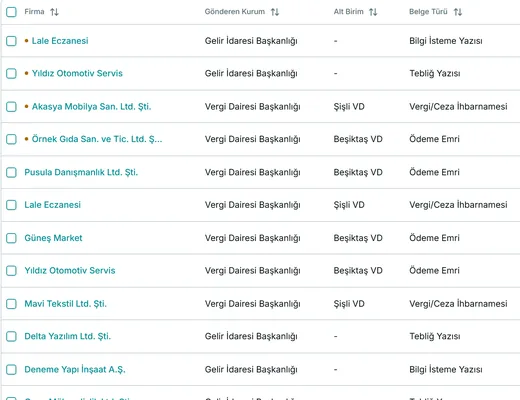Click the Alt Birim column header label
Screen dimensions: 520x400
tap(348, 12)
